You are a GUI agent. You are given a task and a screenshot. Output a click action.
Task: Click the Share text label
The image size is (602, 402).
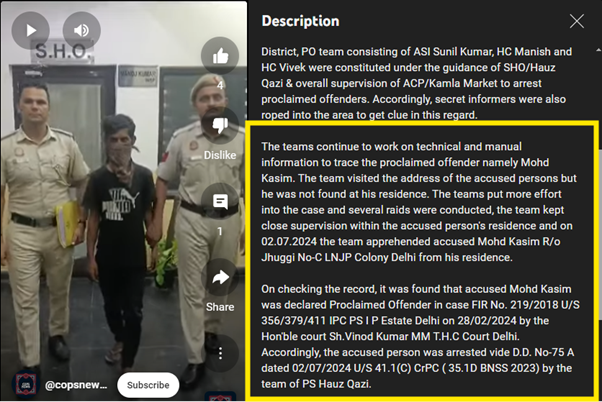coord(220,307)
